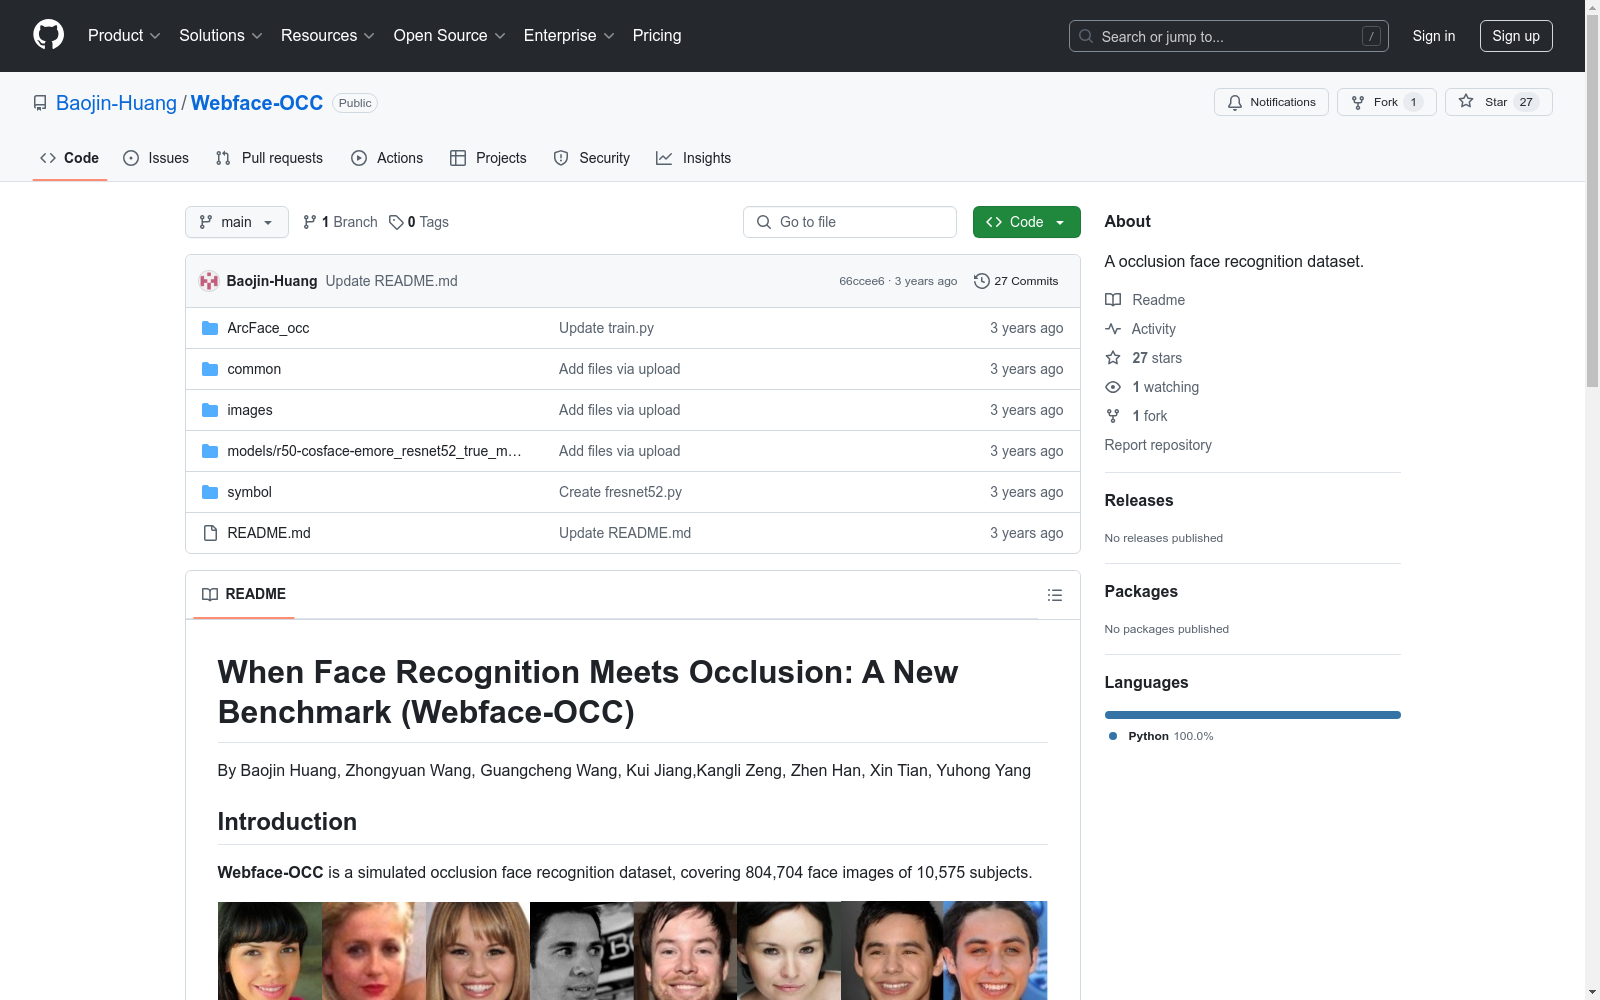Click the ArcFace_occ folder icon

pos(210,328)
